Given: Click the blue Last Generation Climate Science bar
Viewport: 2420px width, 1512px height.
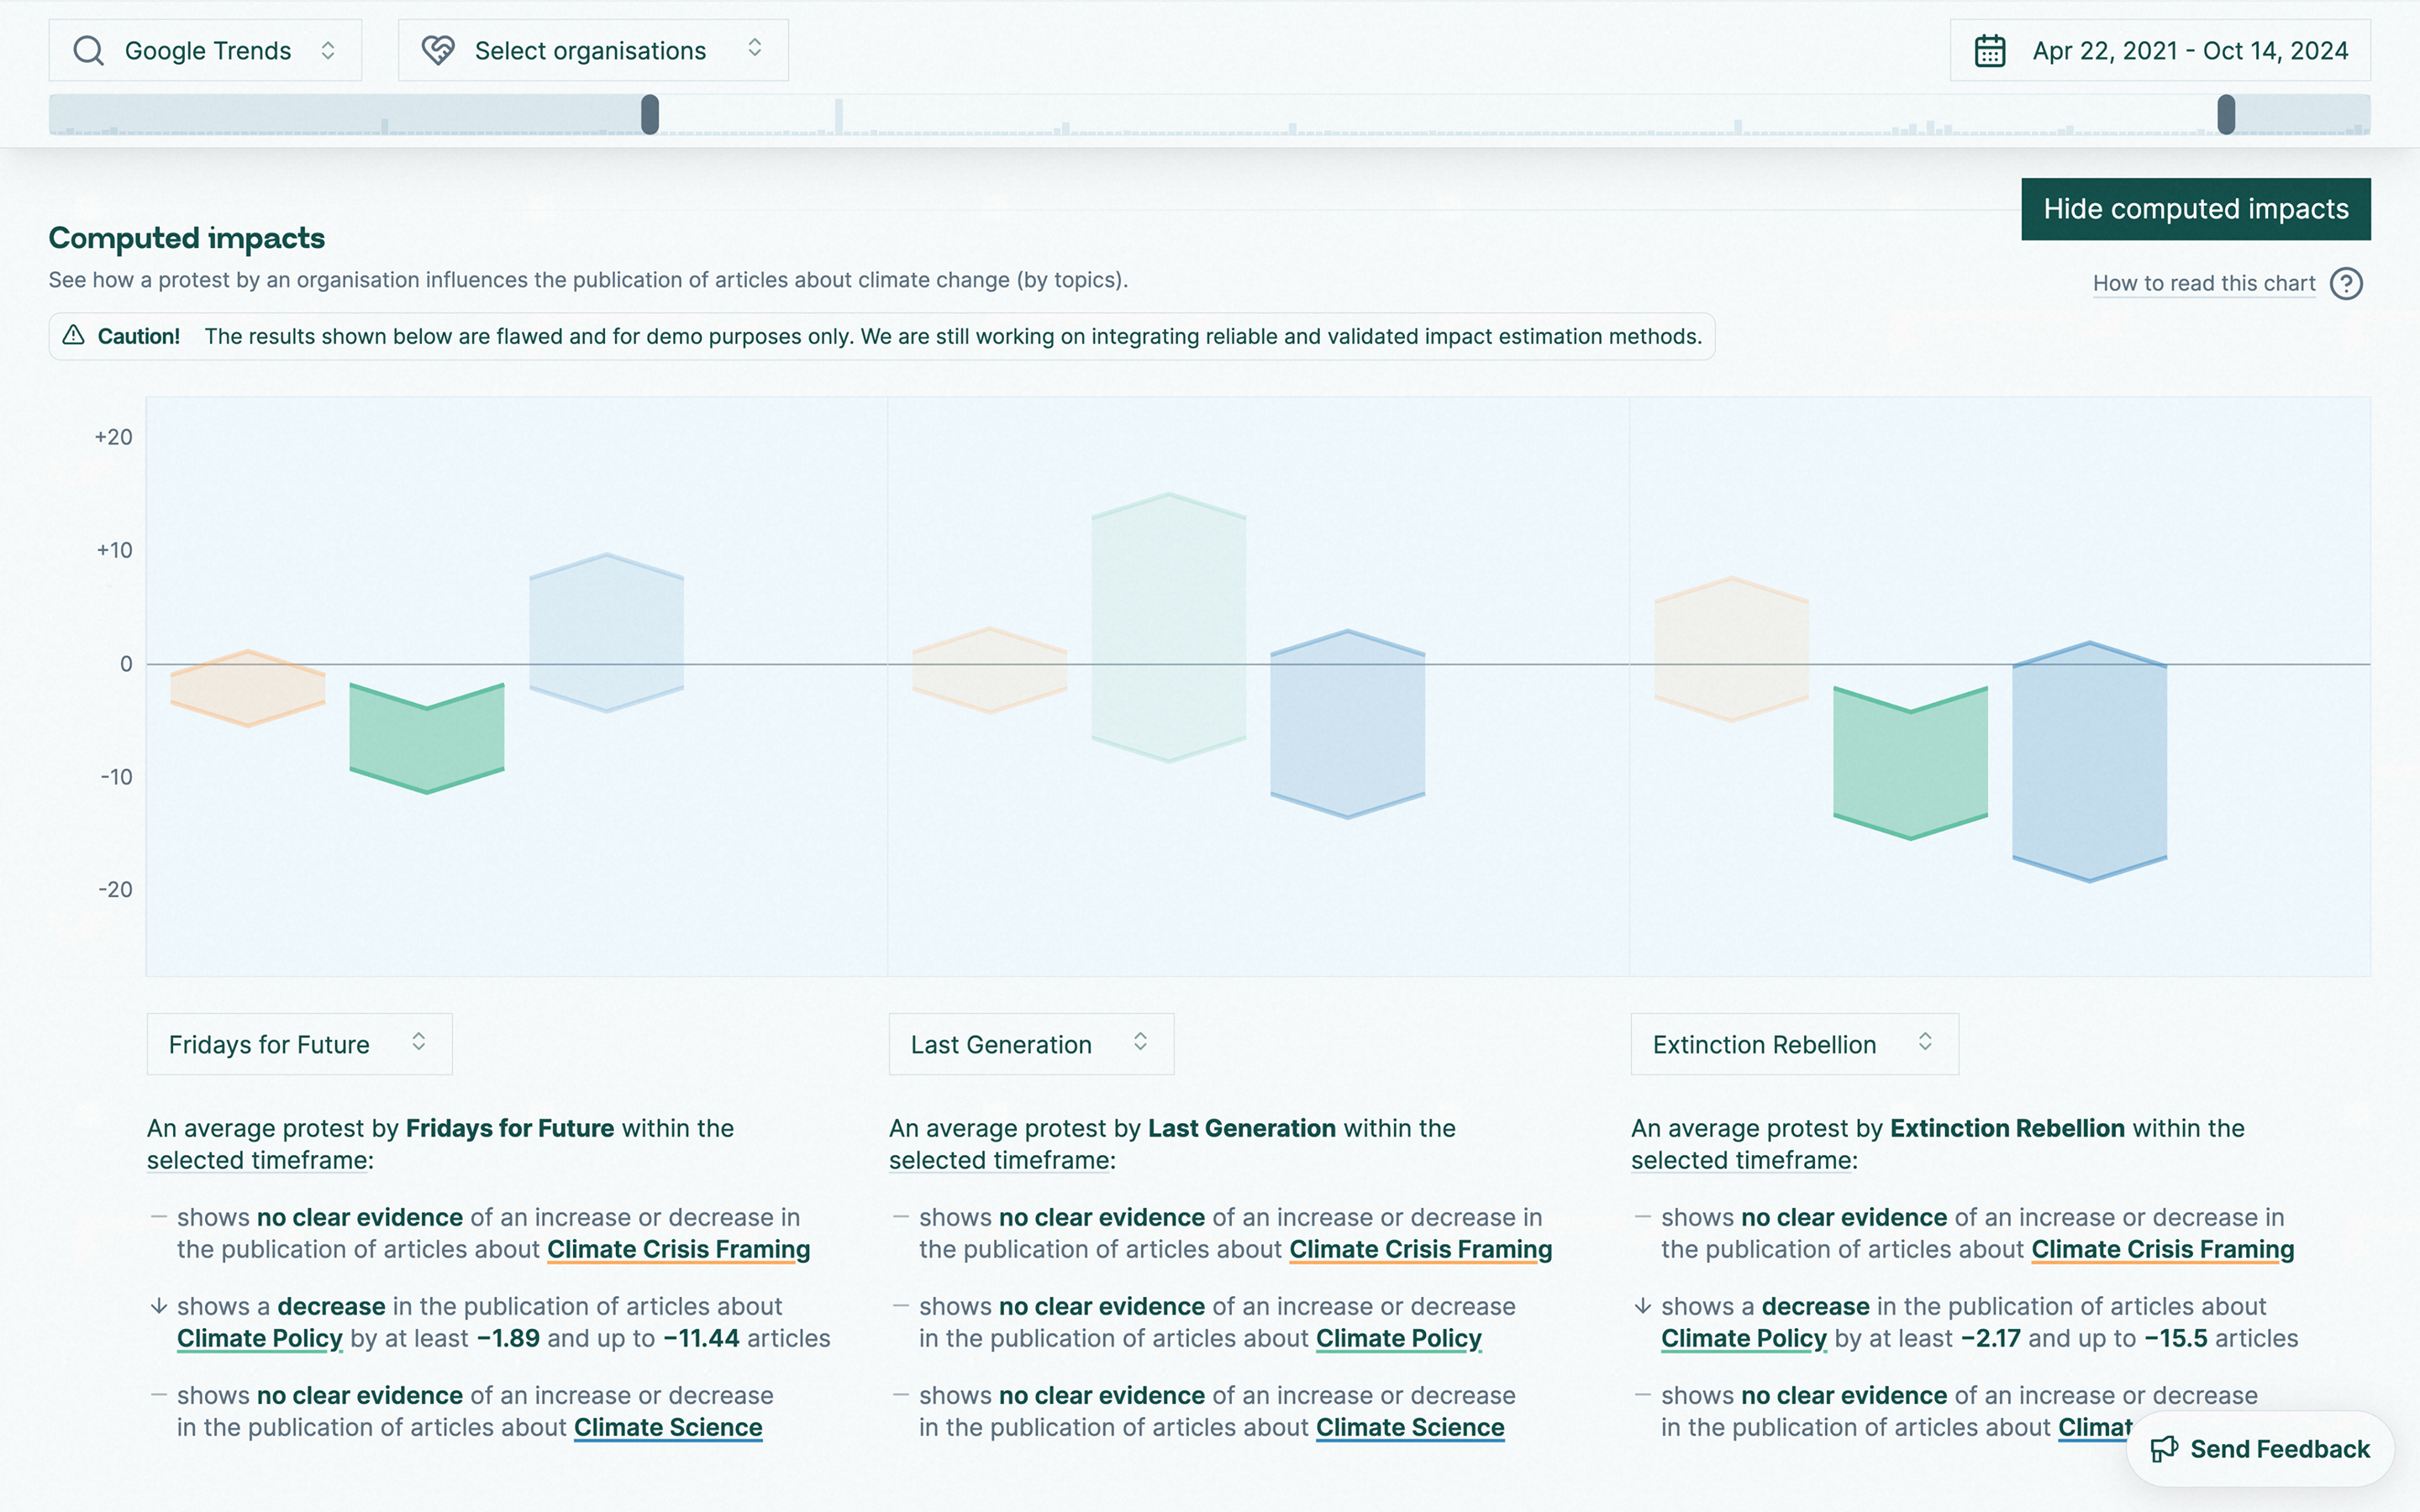Looking at the screenshot, I should click(1348, 724).
